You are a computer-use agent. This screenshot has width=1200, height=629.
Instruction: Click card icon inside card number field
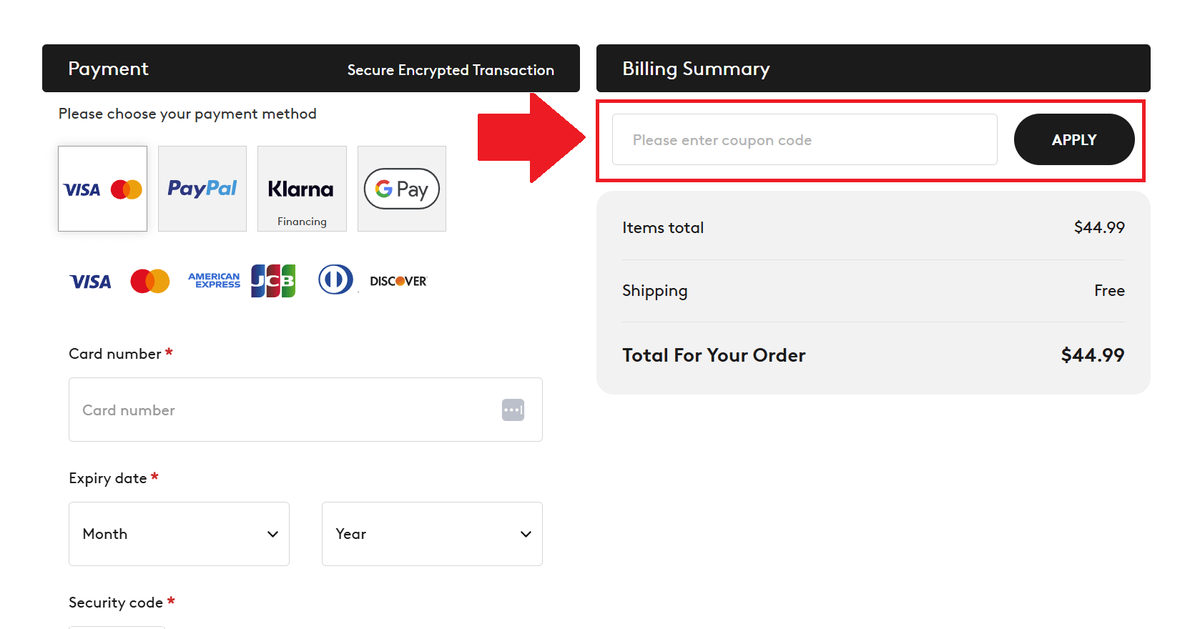(x=513, y=410)
